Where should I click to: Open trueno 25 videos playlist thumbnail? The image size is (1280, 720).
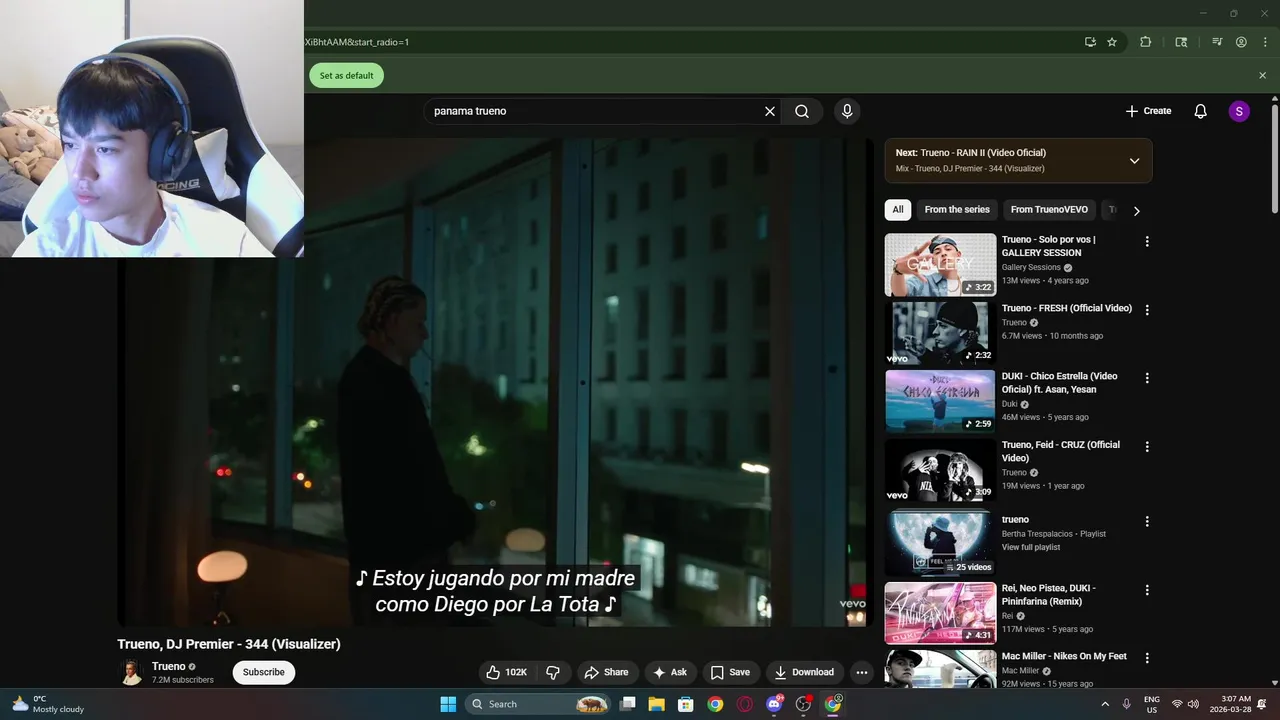940,544
